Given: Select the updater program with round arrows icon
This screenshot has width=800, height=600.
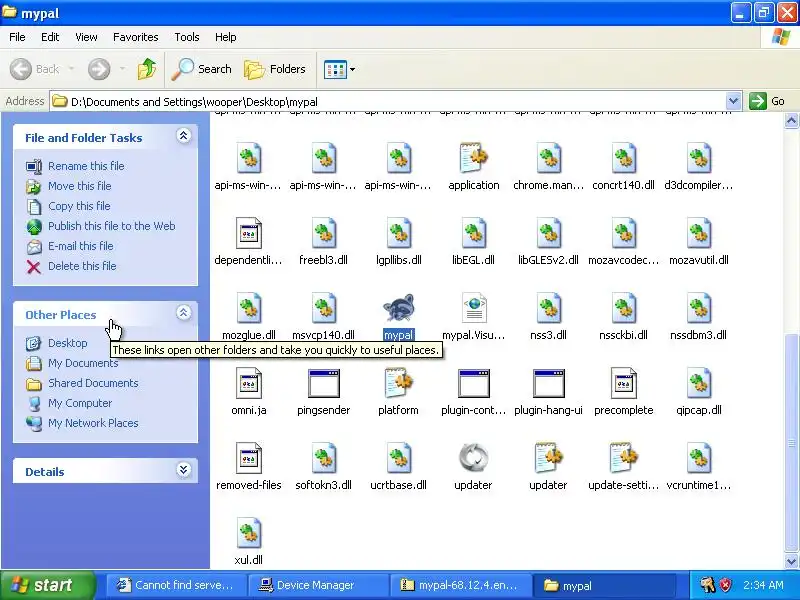Looking at the screenshot, I should point(473,458).
